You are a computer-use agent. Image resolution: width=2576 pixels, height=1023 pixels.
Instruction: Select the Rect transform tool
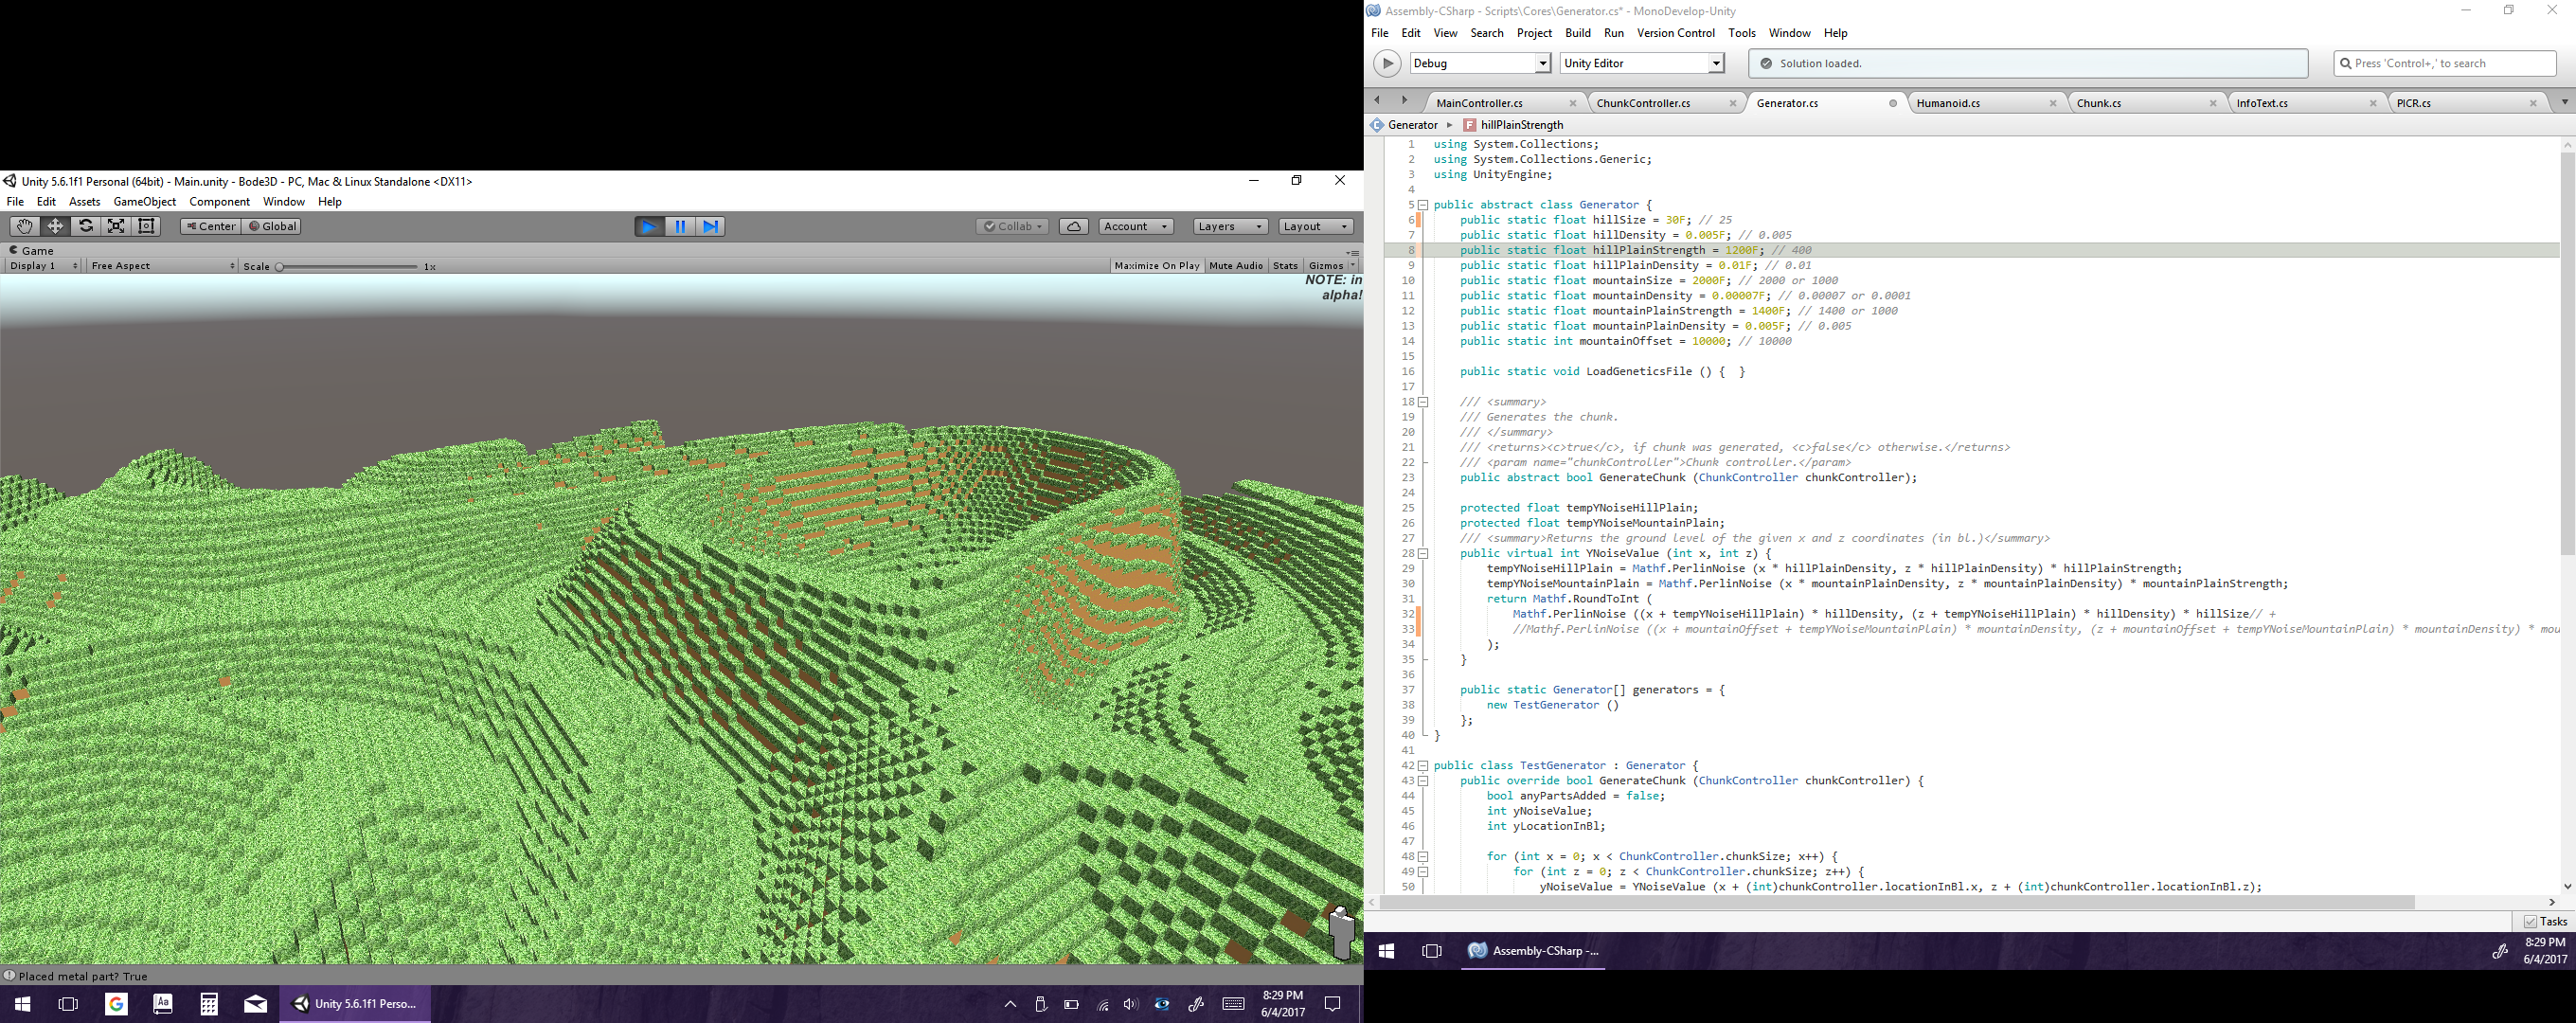tap(147, 226)
